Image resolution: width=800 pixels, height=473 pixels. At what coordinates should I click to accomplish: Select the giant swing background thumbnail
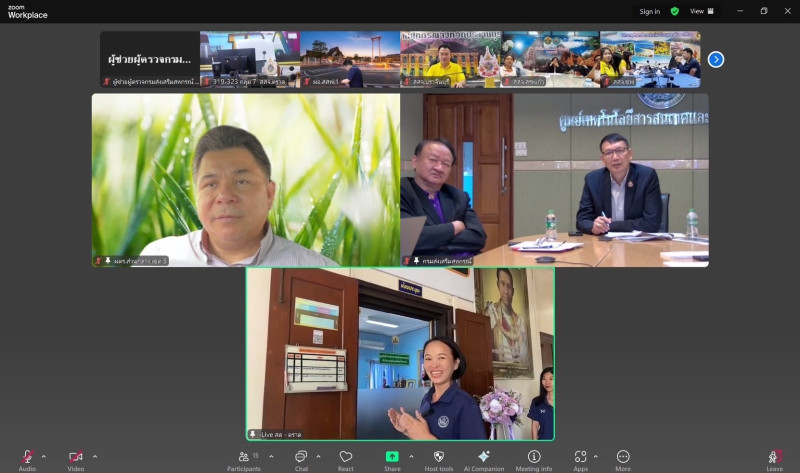tap(350, 59)
